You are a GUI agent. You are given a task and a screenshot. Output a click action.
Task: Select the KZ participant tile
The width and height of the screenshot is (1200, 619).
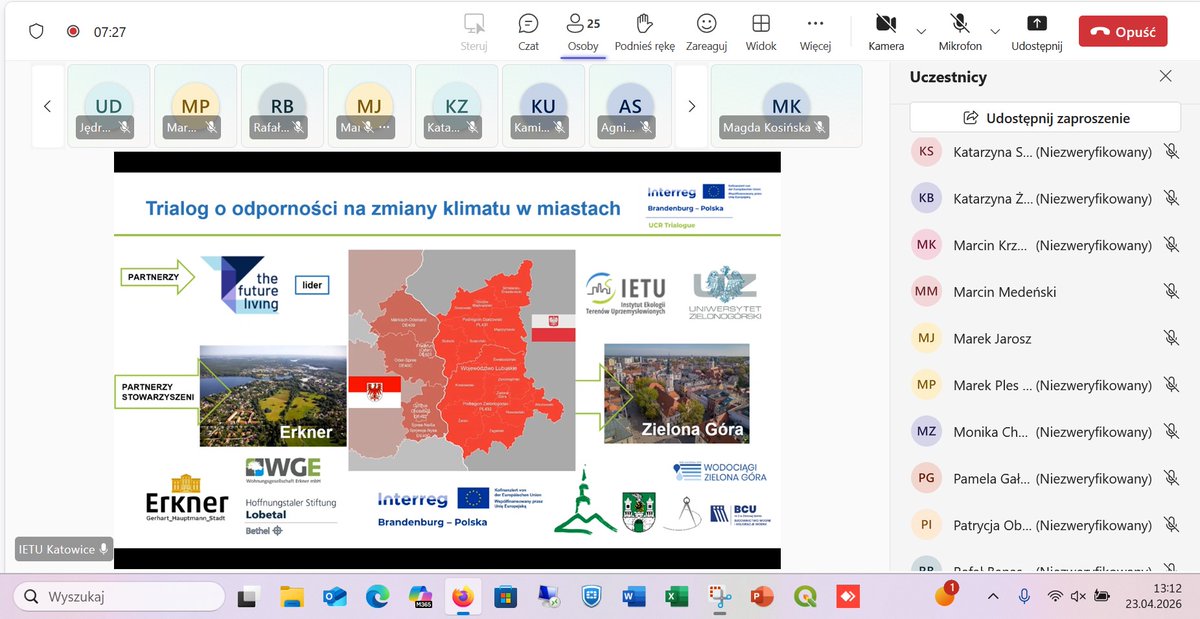tap(457, 105)
